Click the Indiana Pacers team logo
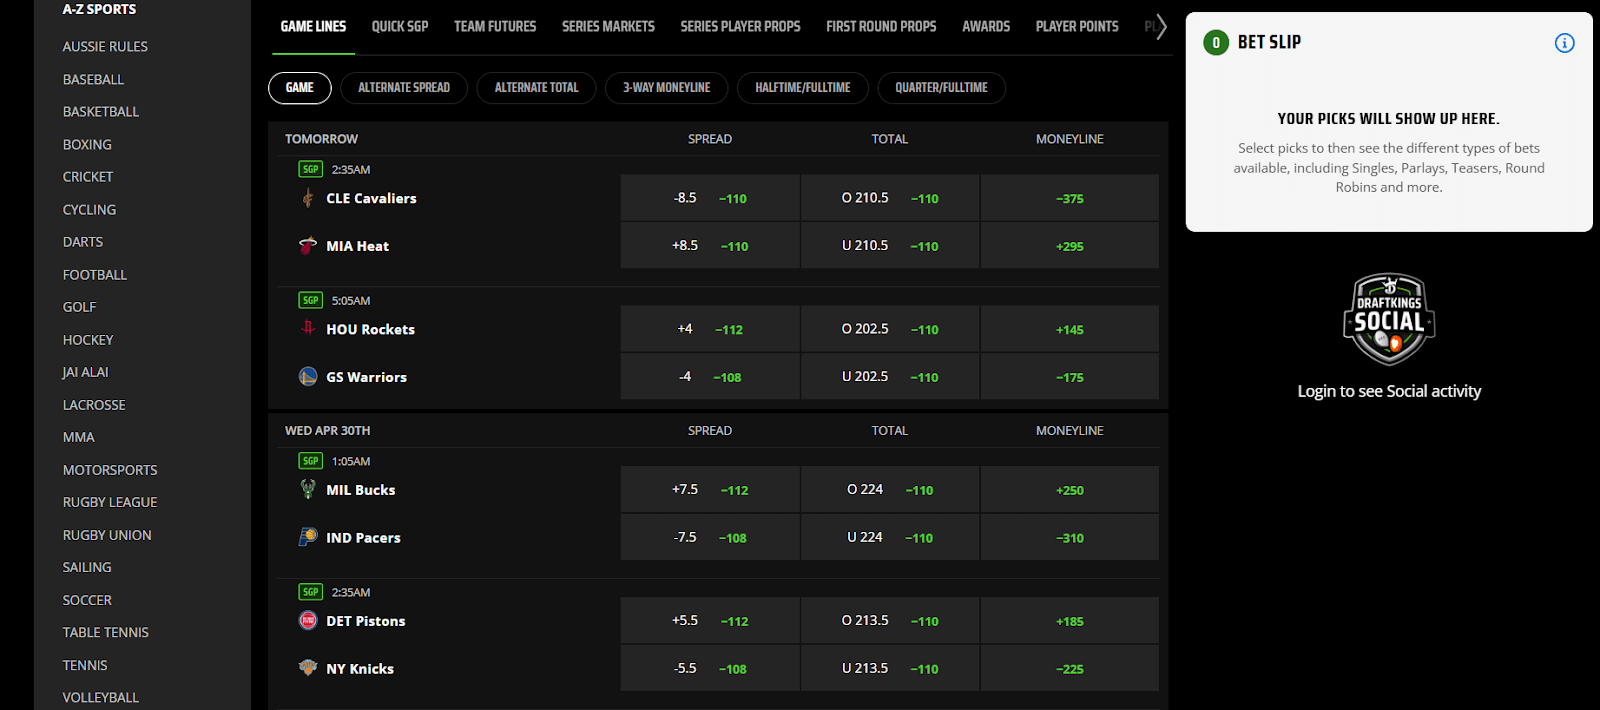The width and height of the screenshot is (1600, 710). pyautogui.click(x=308, y=537)
